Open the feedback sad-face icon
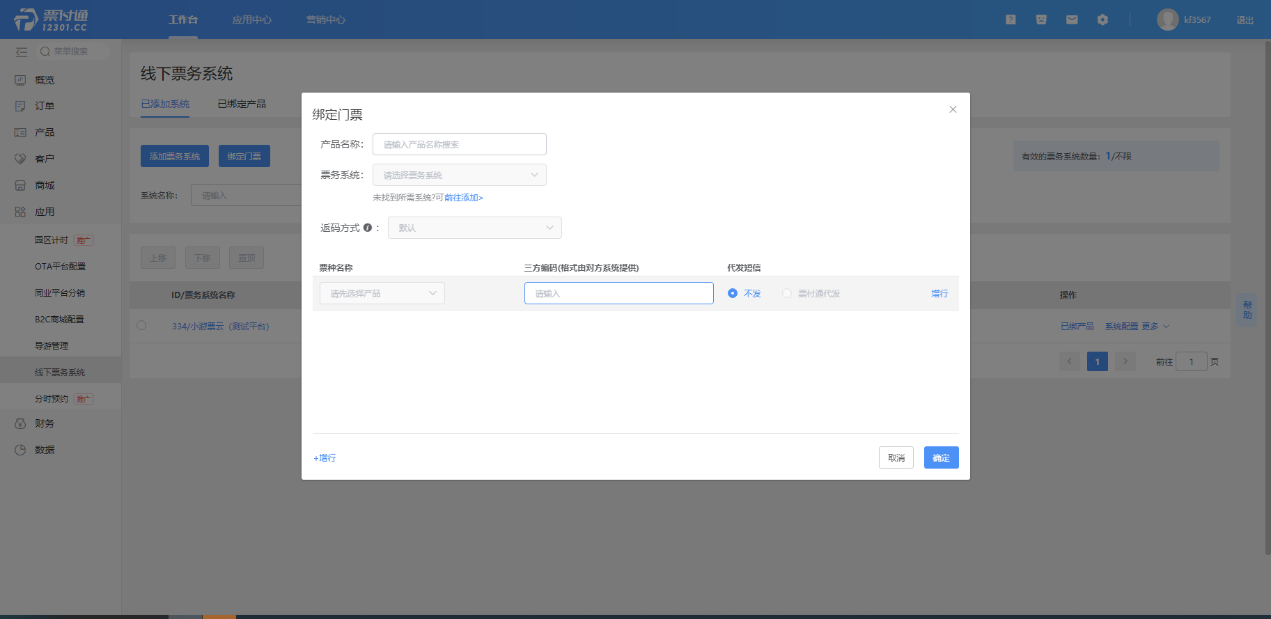 coord(1041,20)
